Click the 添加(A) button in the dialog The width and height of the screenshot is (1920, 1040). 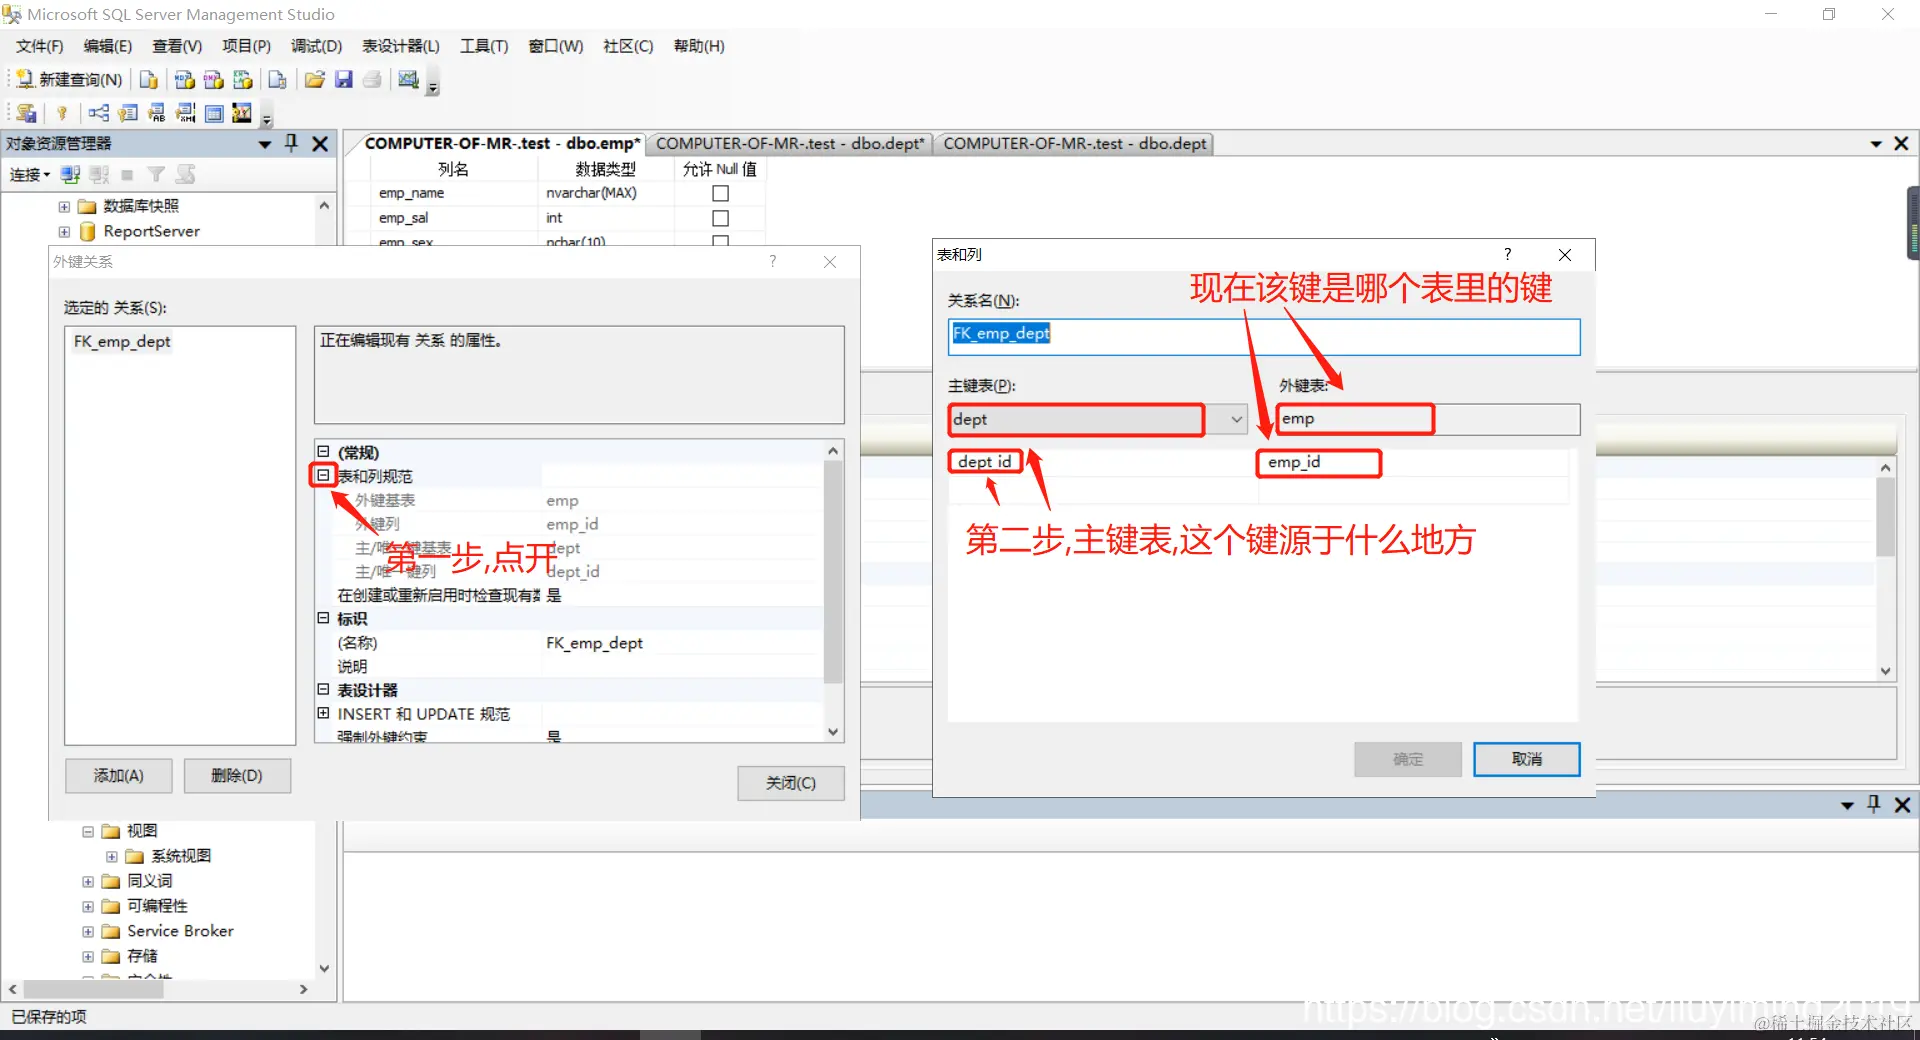tap(118, 775)
